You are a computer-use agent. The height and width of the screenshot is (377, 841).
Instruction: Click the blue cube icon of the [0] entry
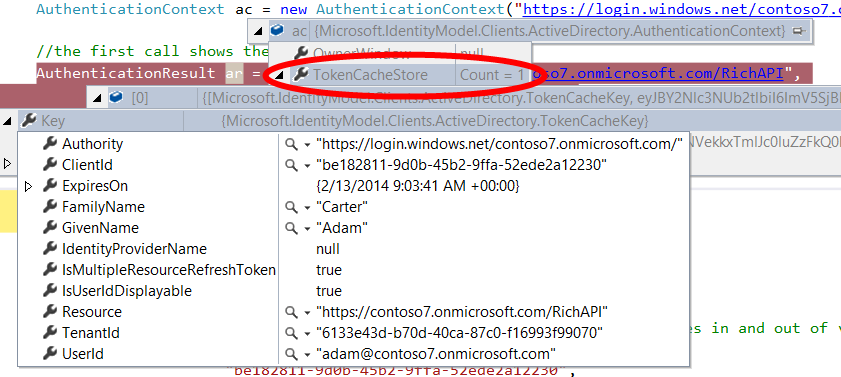(x=115, y=98)
